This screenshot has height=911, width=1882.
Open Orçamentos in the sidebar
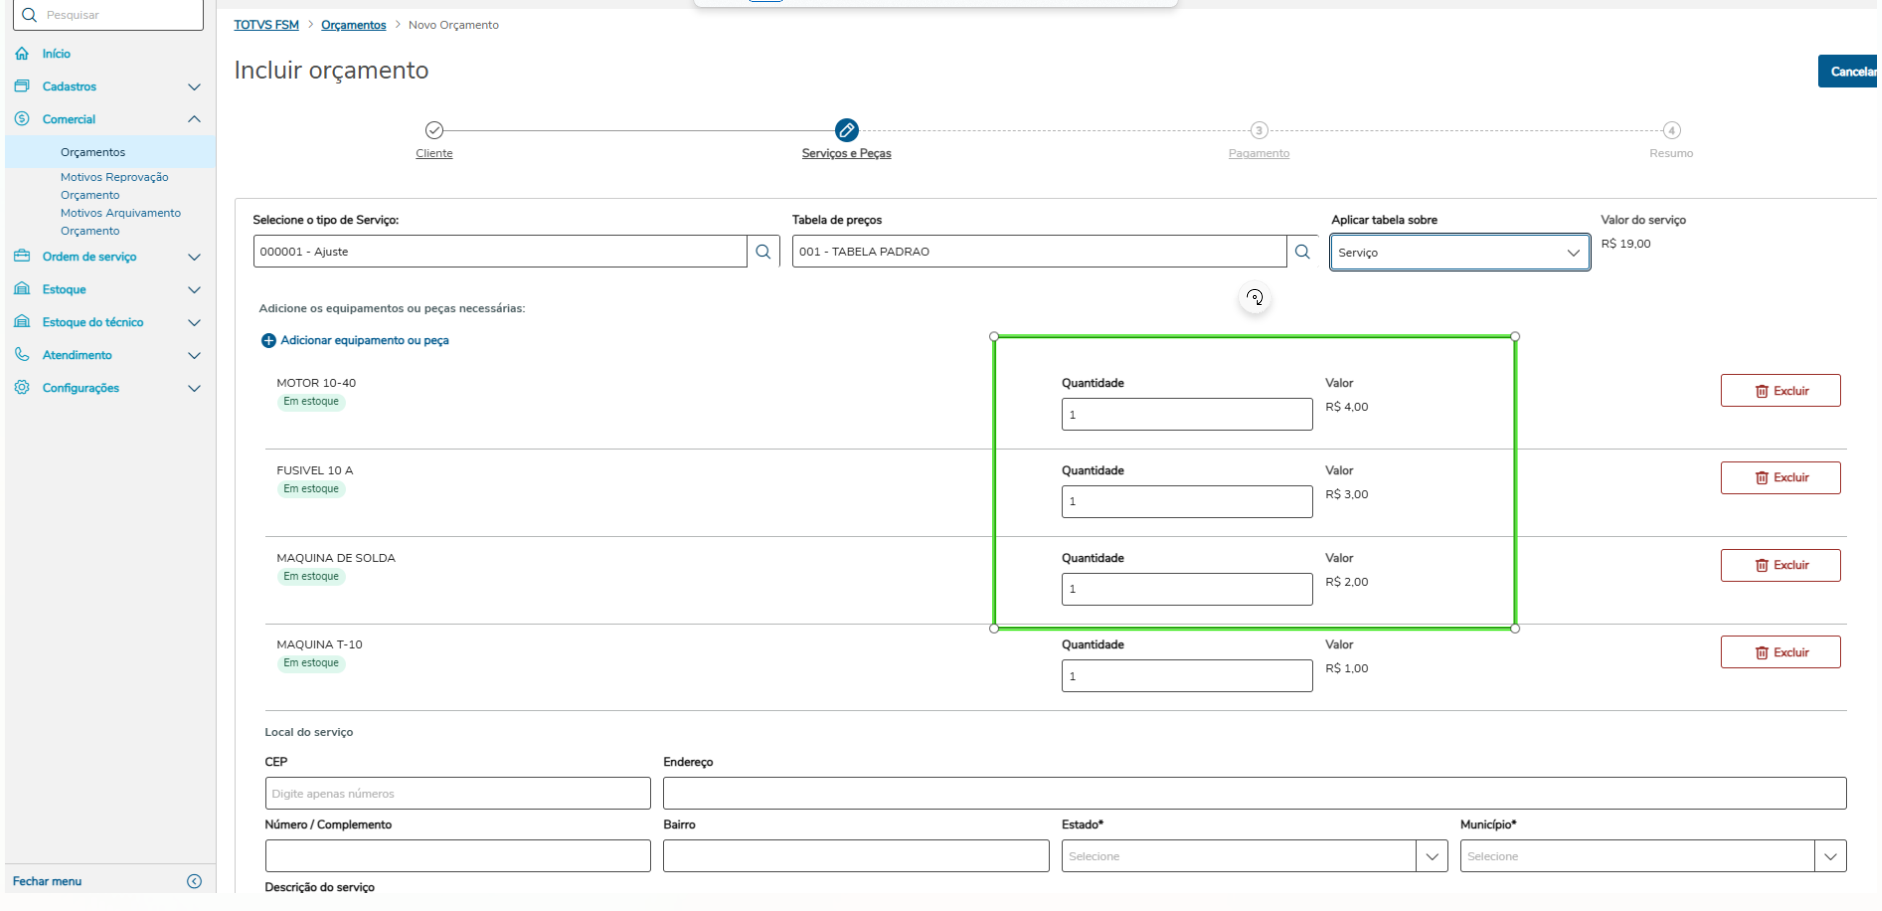pyautogui.click(x=93, y=152)
